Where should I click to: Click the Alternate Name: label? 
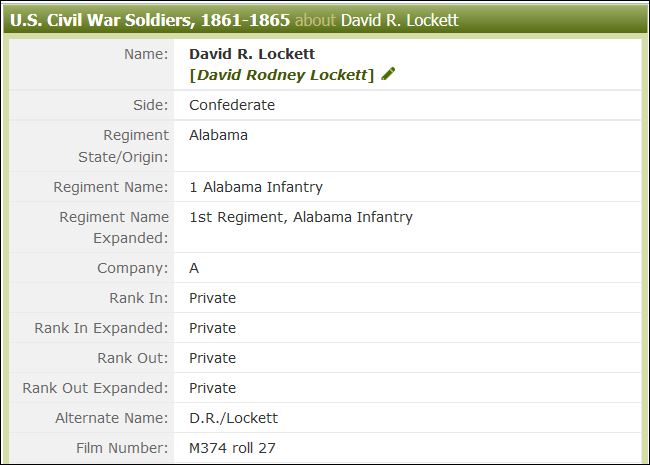point(112,418)
